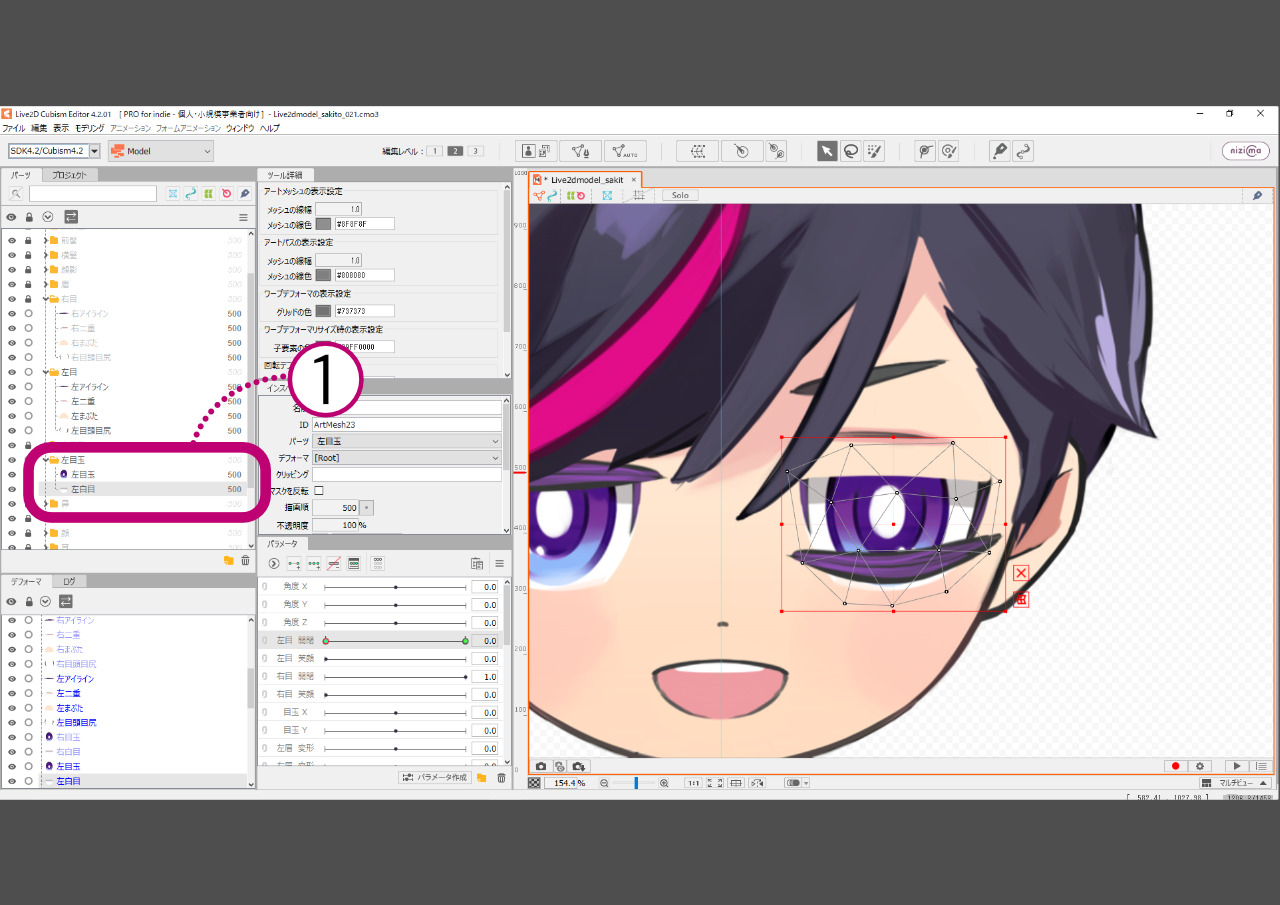
Task: Click the trash icon in Parameter panel
Action: tap(501, 777)
